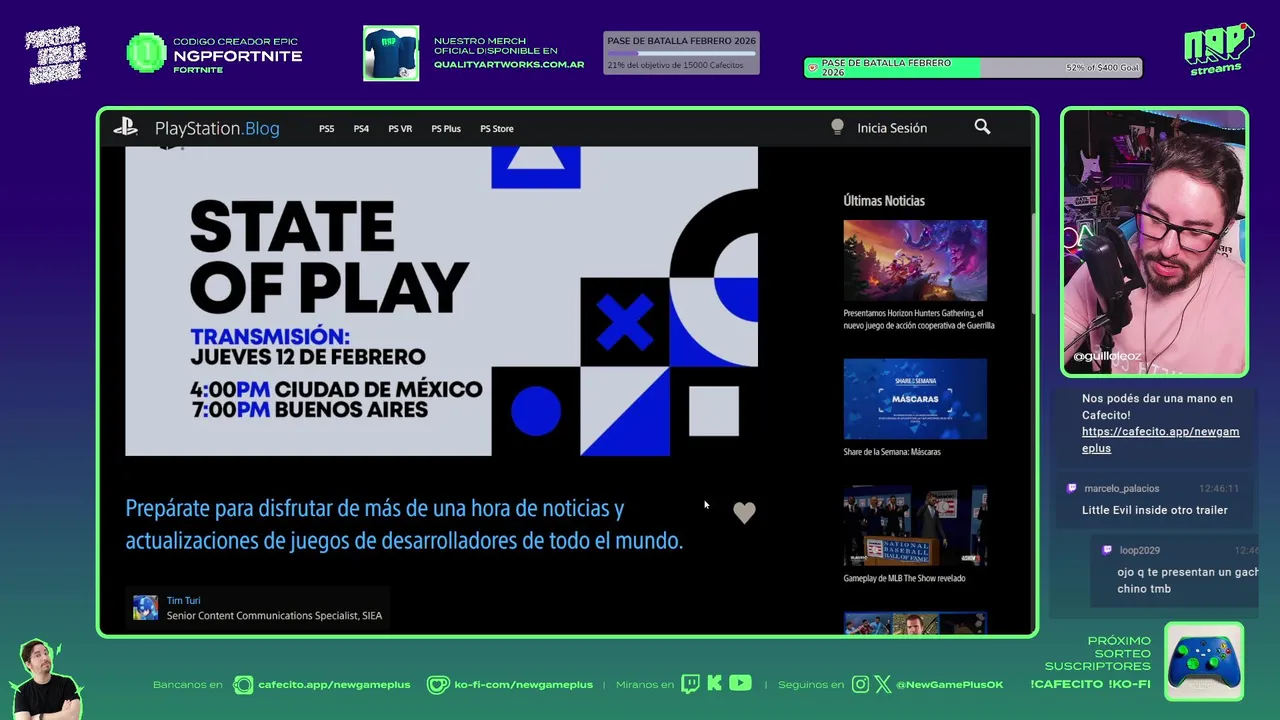The height and width of the screenshot is (720, 1280).
Task: Click the PlayStation logo icon
Action: 125,127
